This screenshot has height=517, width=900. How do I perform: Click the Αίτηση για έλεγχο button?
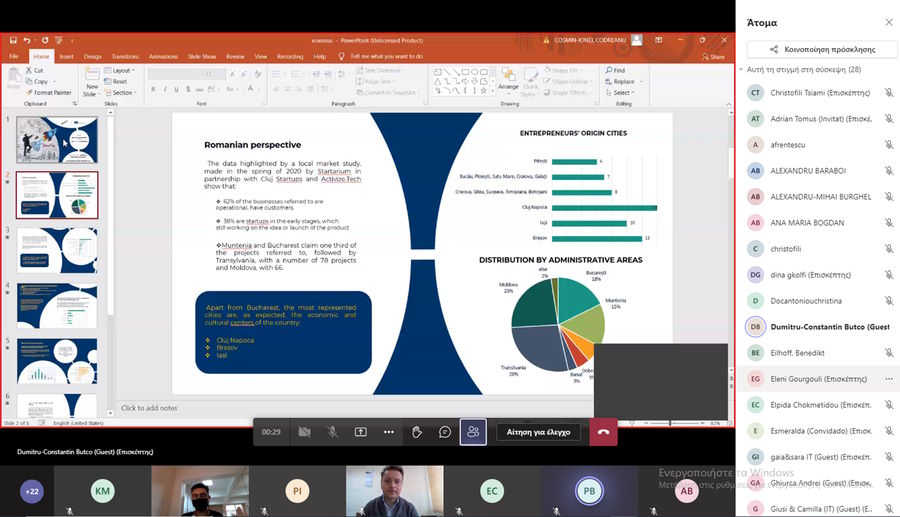[539, 432]
